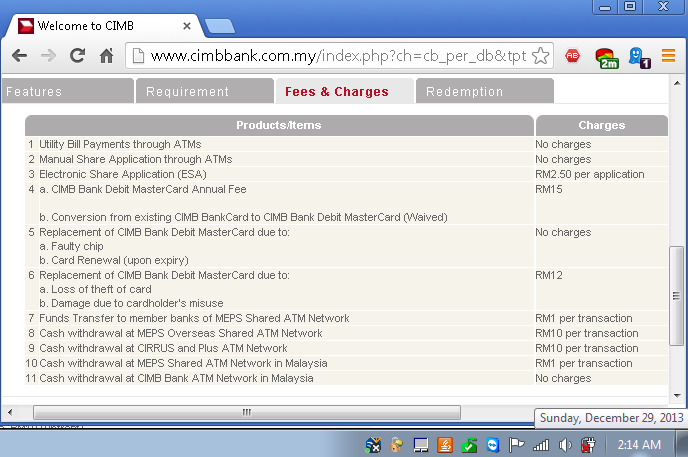Viewport: 688px width, 457px height.
Task: Switch to the Requirement tab
Action: (205, 91)
